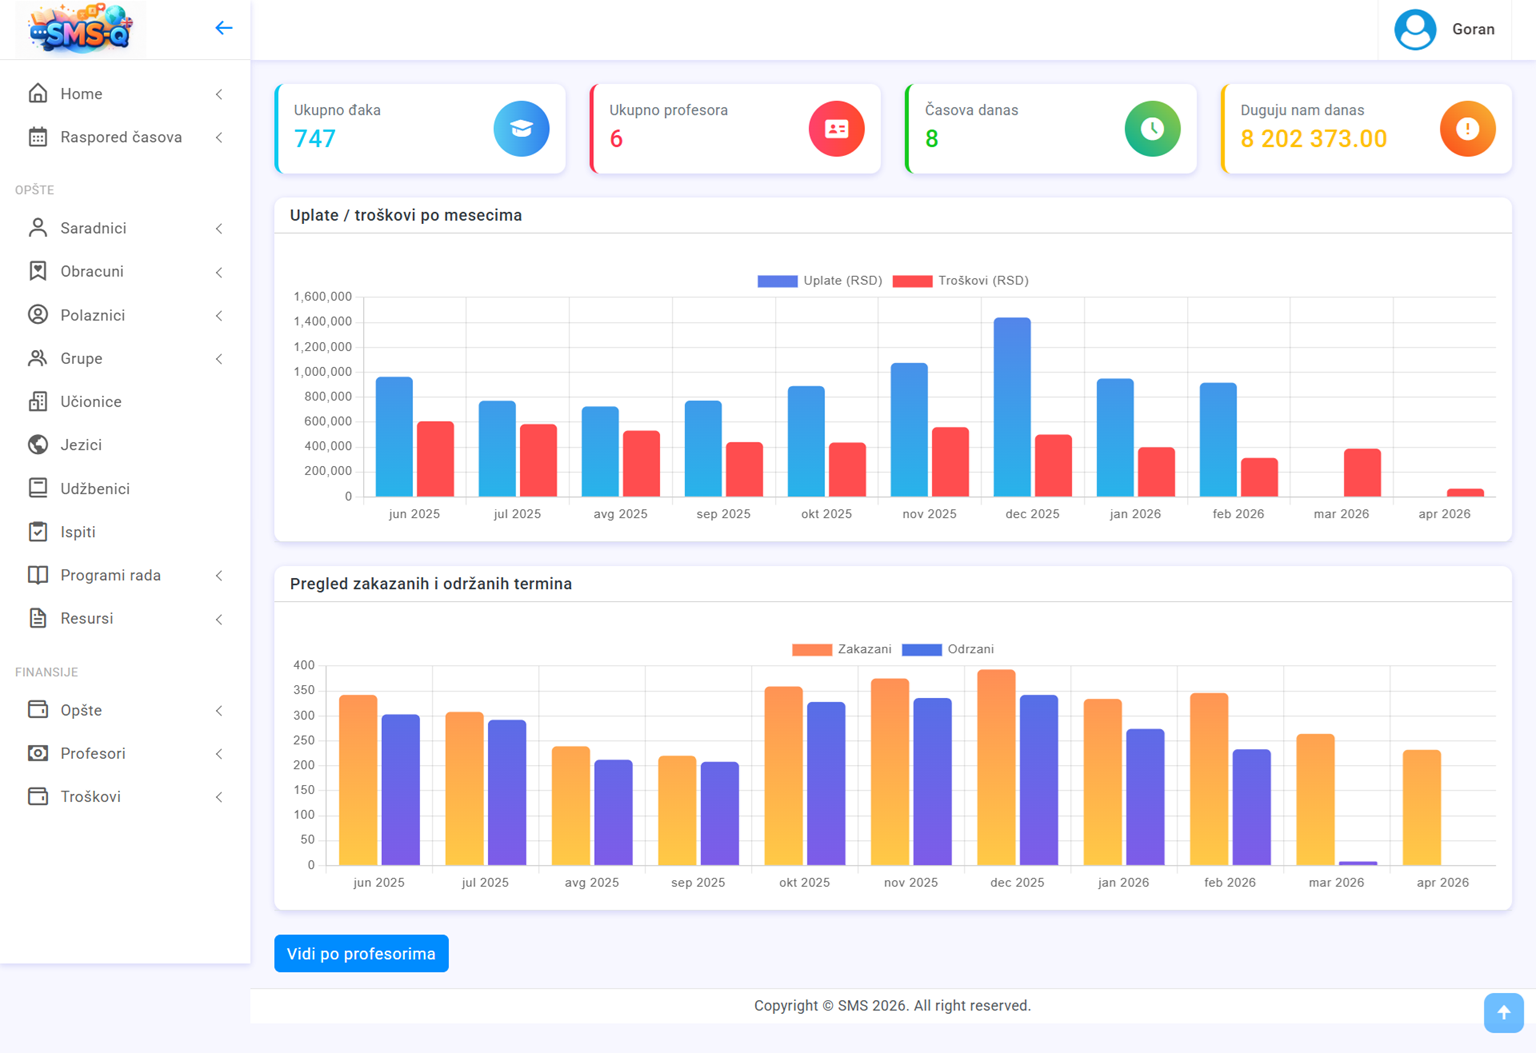Collapse sidebar with the back arrow
Screen dimensions: 1536x1053
click(224, 28)
